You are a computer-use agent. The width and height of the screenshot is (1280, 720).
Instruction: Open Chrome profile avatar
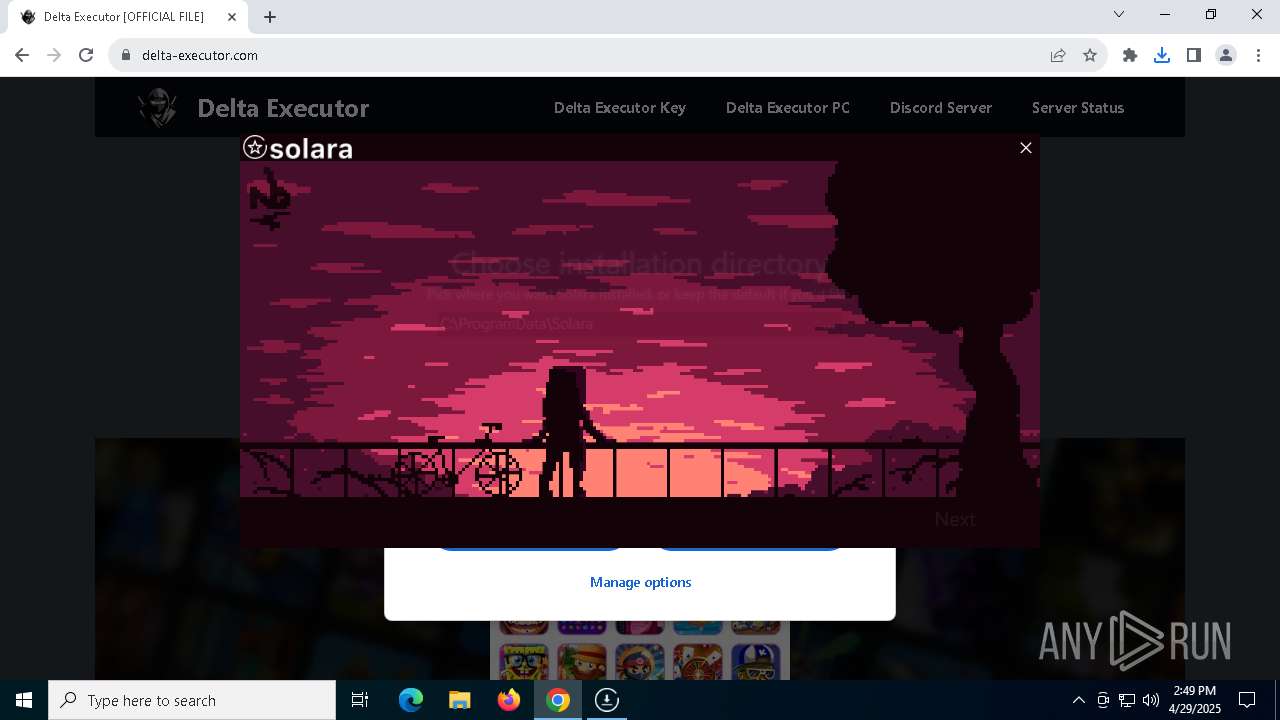tap(1226, 55)
